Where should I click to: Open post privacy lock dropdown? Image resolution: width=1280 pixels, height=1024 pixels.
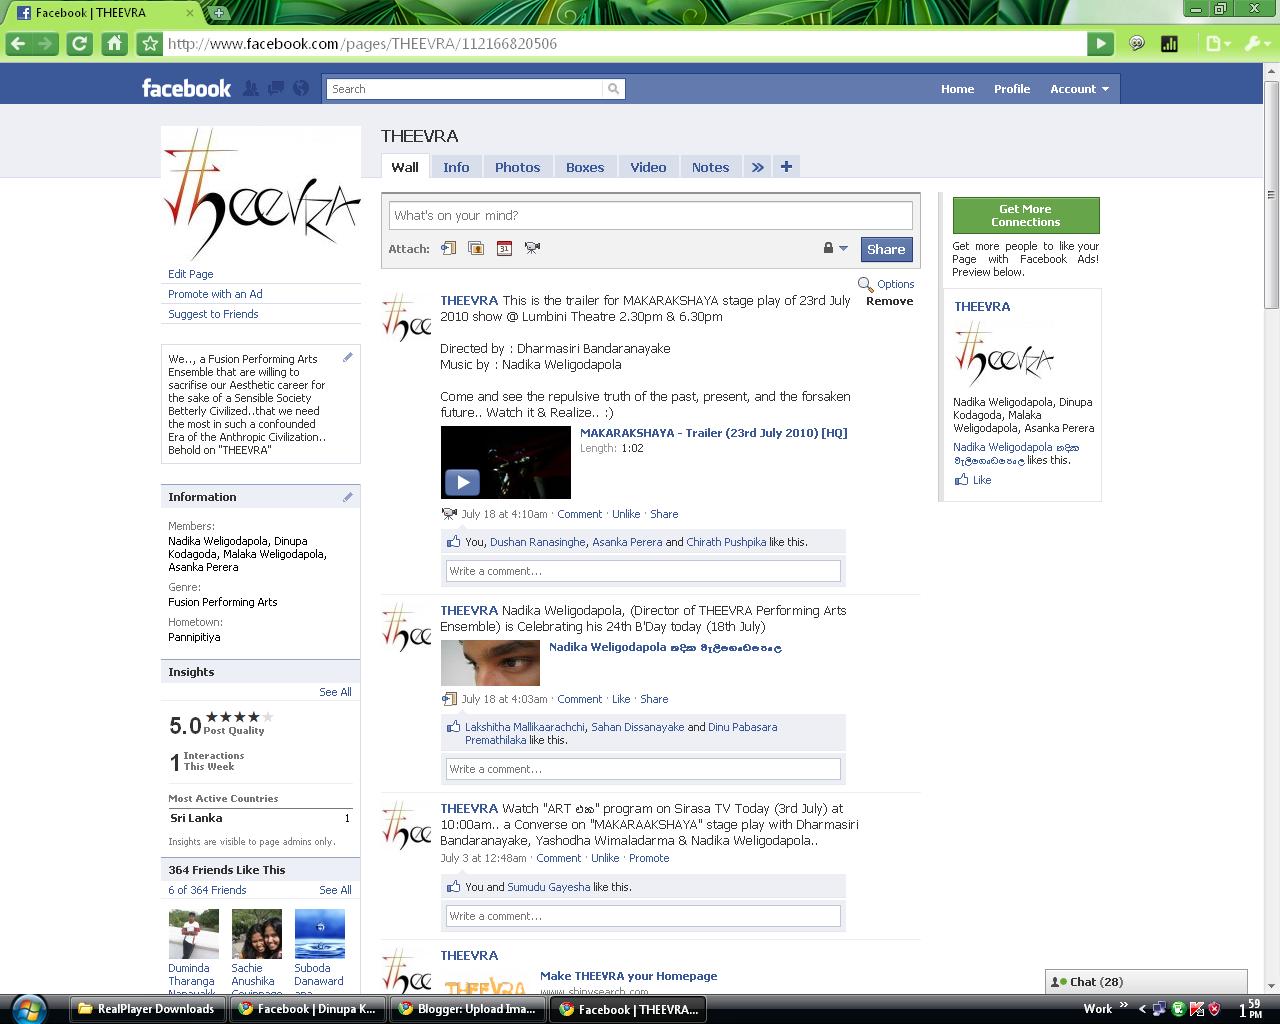(x=835, y=248)
